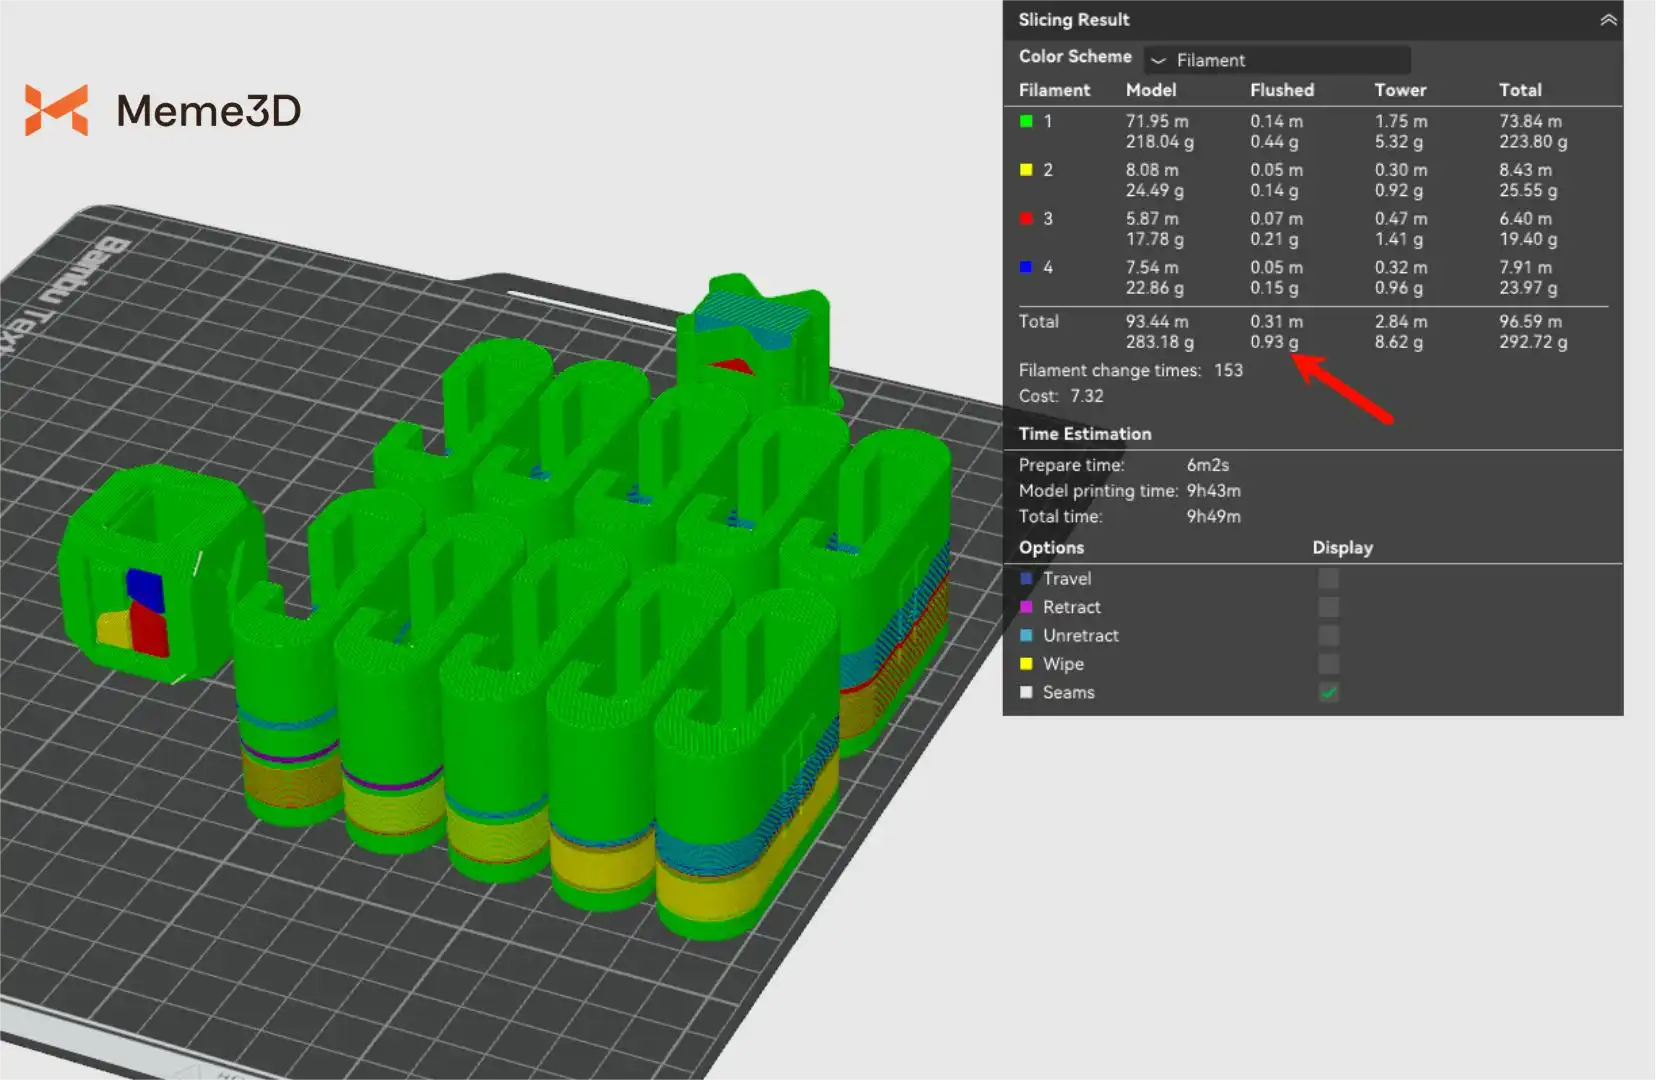Click the red arrow annotation
Viewport: 1661px width, 1080px height.
tap(1343, 388)
